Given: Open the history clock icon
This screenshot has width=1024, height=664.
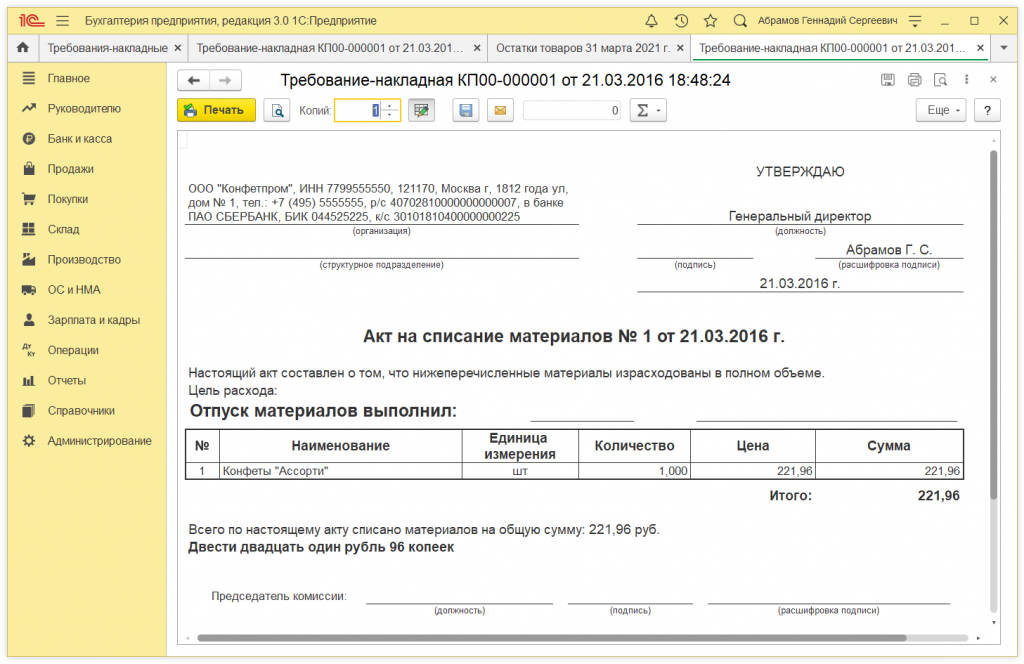Looking at the screenshot, I should (681, 20).
